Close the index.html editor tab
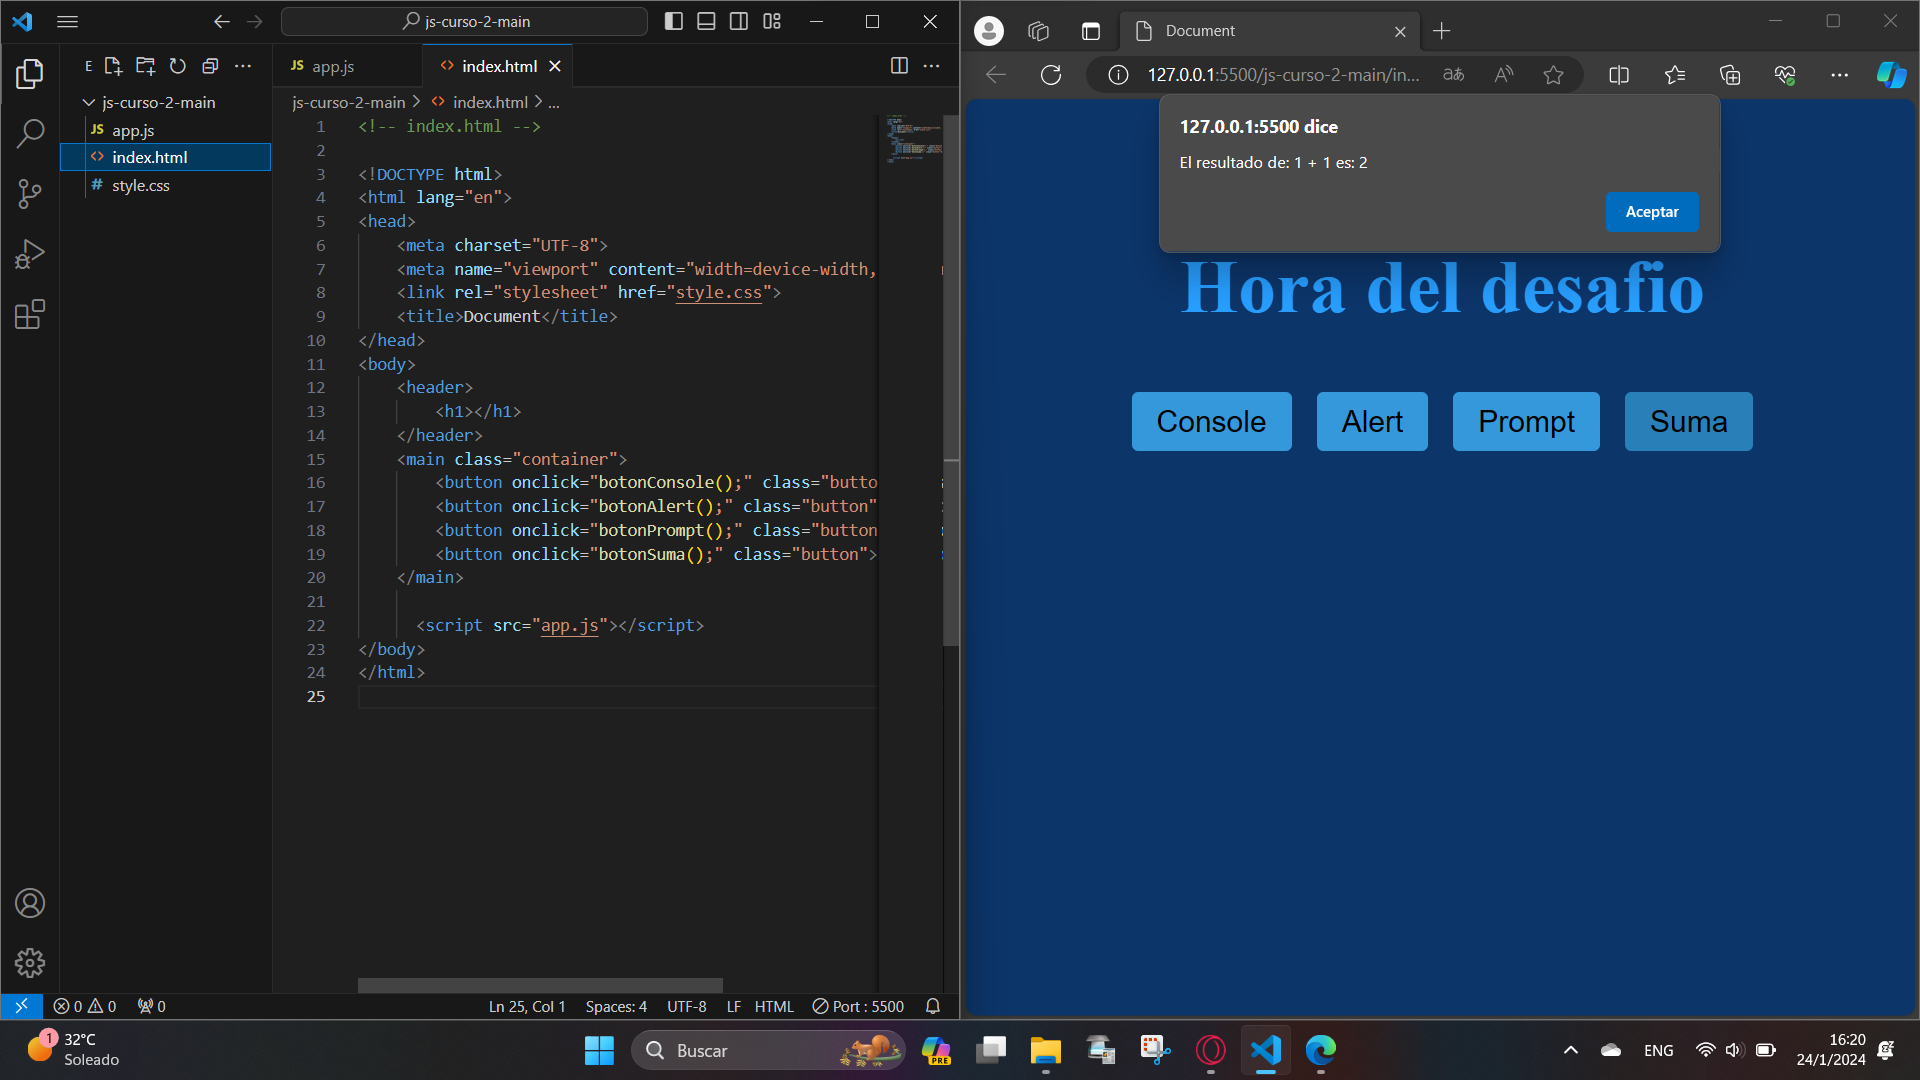This screenshot has width=1920, height=1080. click(x=555, y=66)
